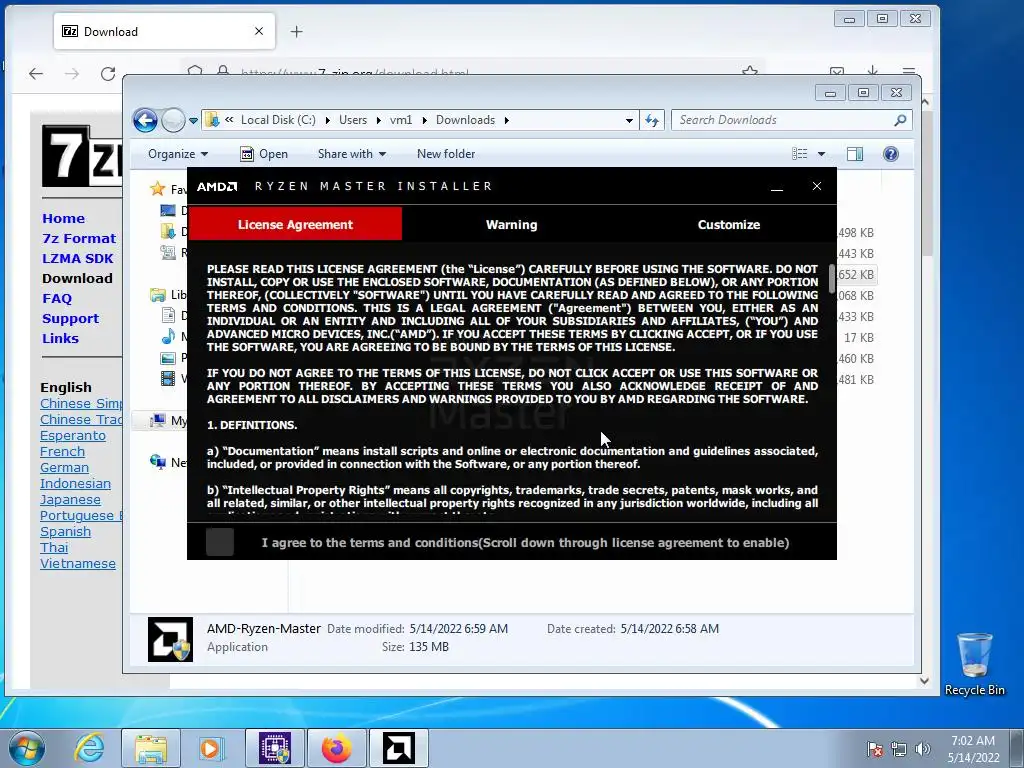This screenshot has height=768, width=1024.
Task: Go forward in Explorer window
Action: [172, 120]
